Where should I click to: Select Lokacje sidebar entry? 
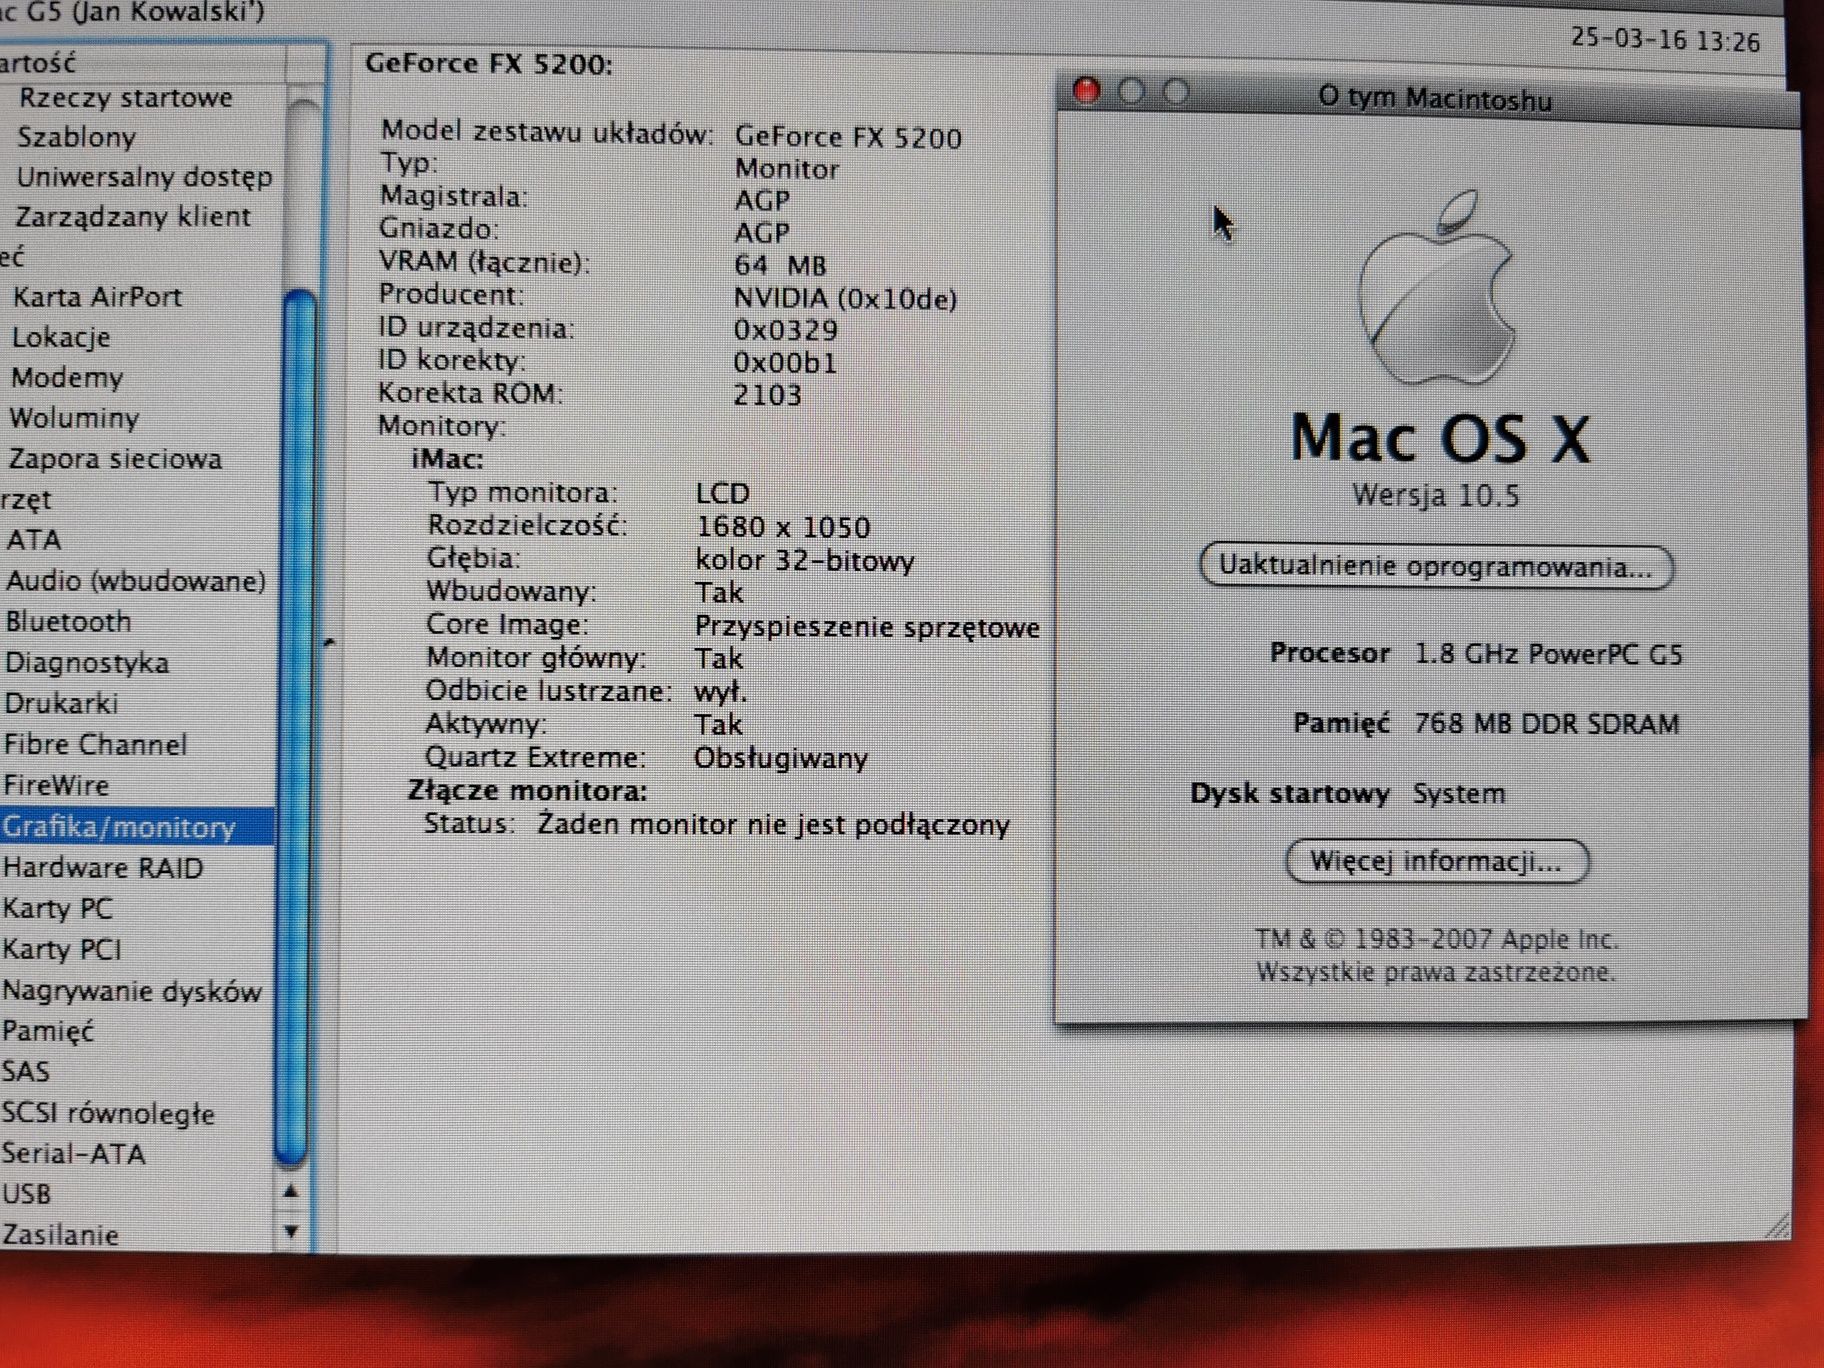[60, 337]
